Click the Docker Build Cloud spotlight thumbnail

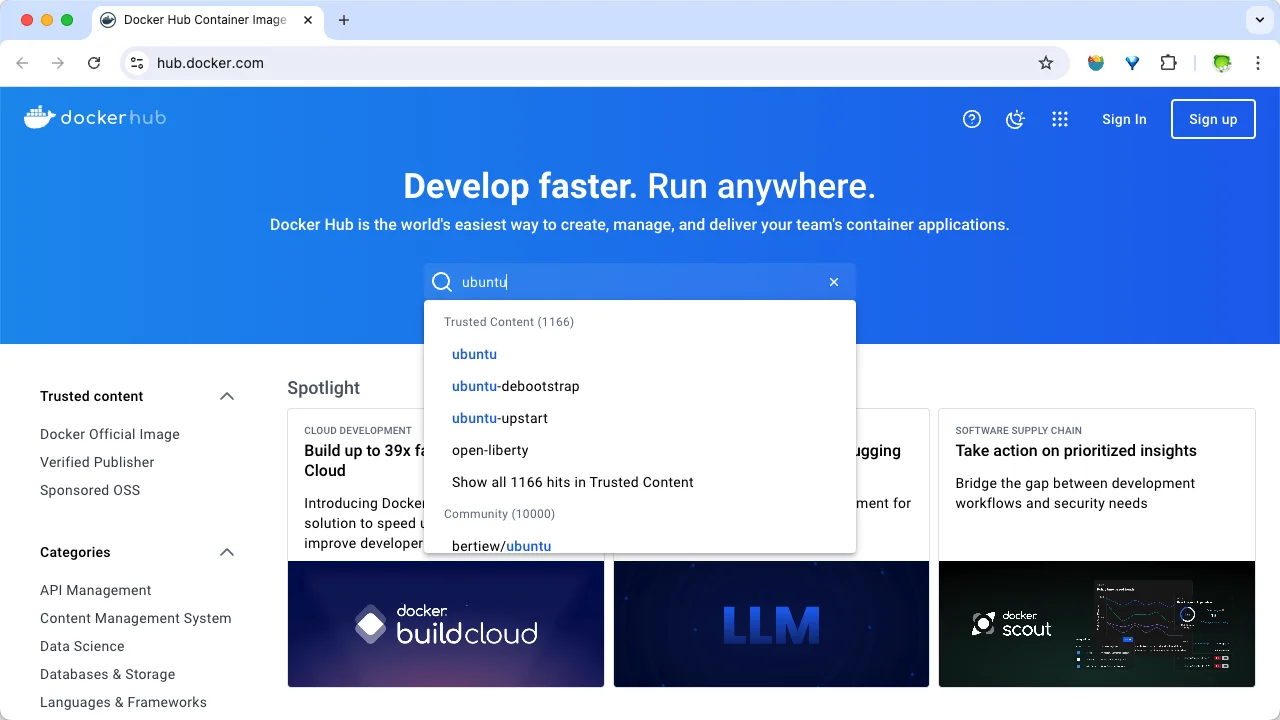coord(445,624)
